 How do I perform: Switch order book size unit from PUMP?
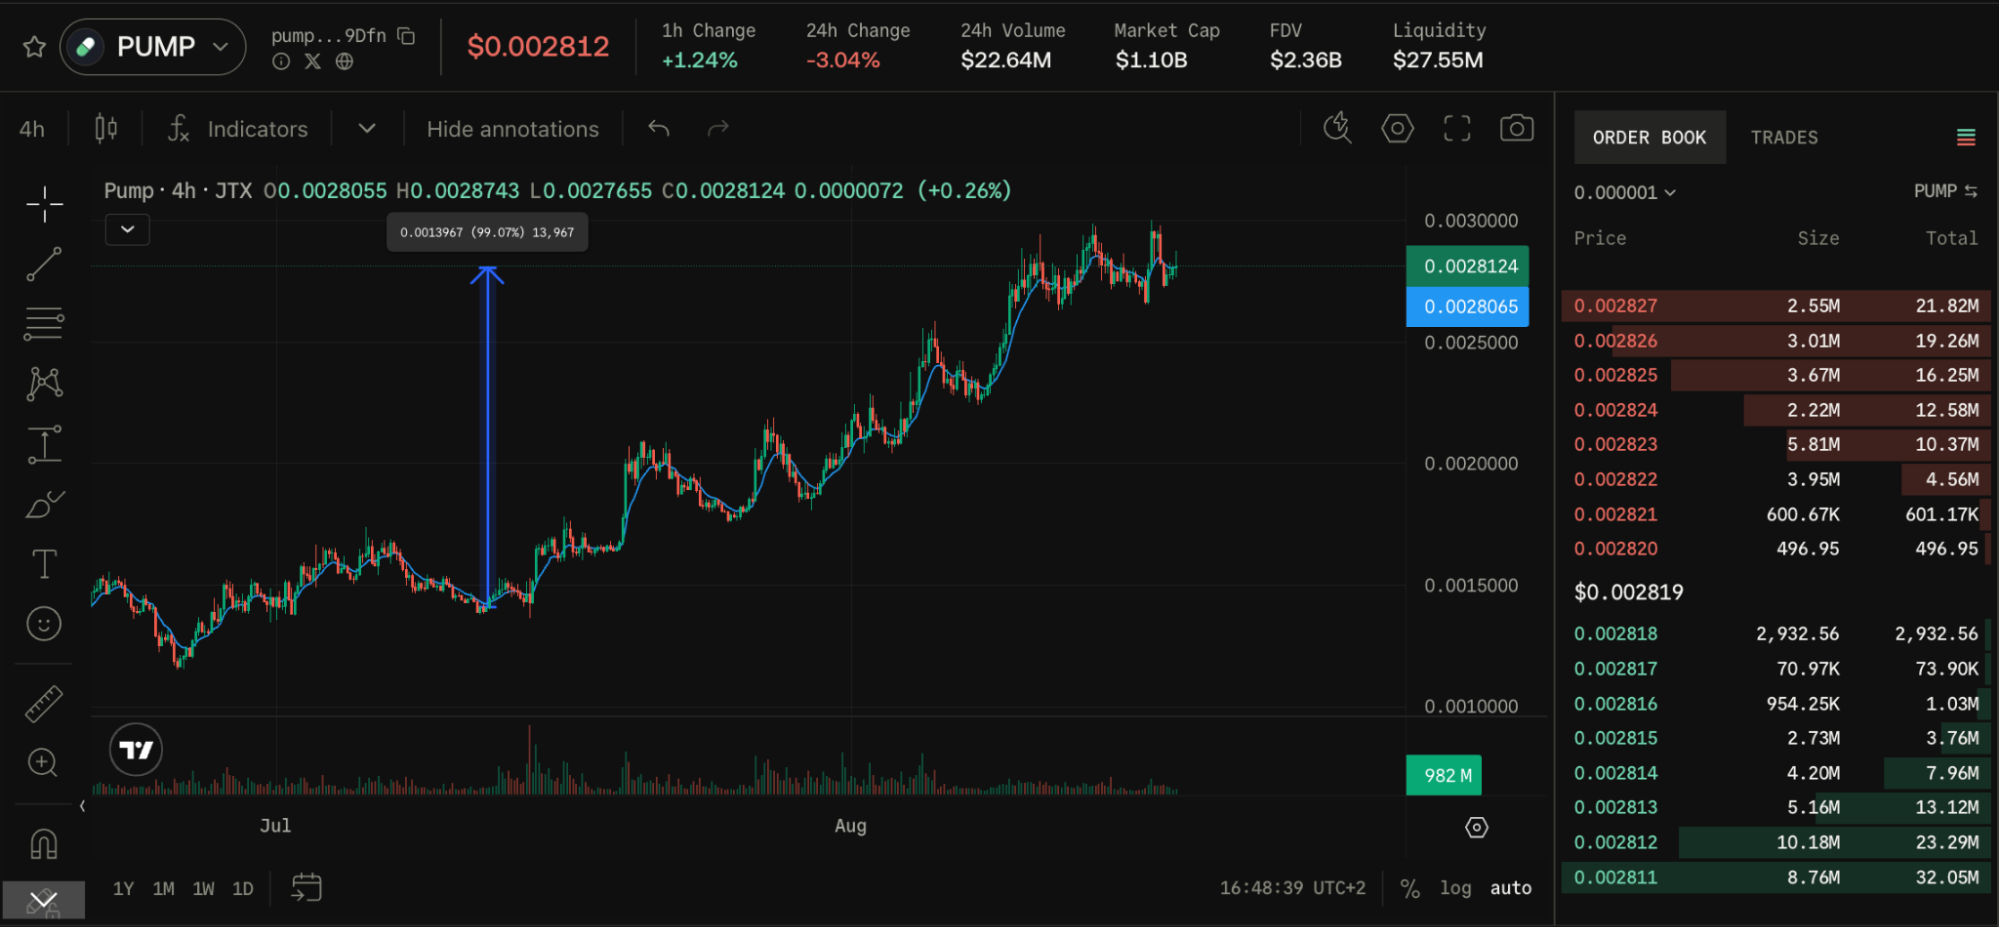coord(1946,191)
